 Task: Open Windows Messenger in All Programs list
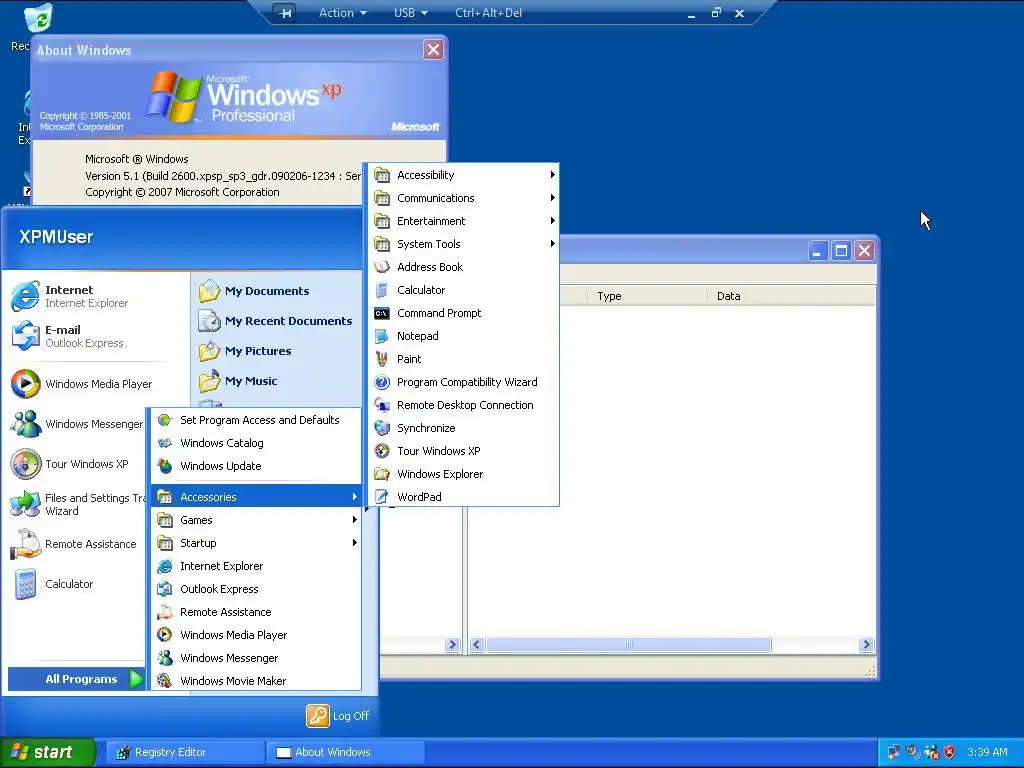click(256, 658)
